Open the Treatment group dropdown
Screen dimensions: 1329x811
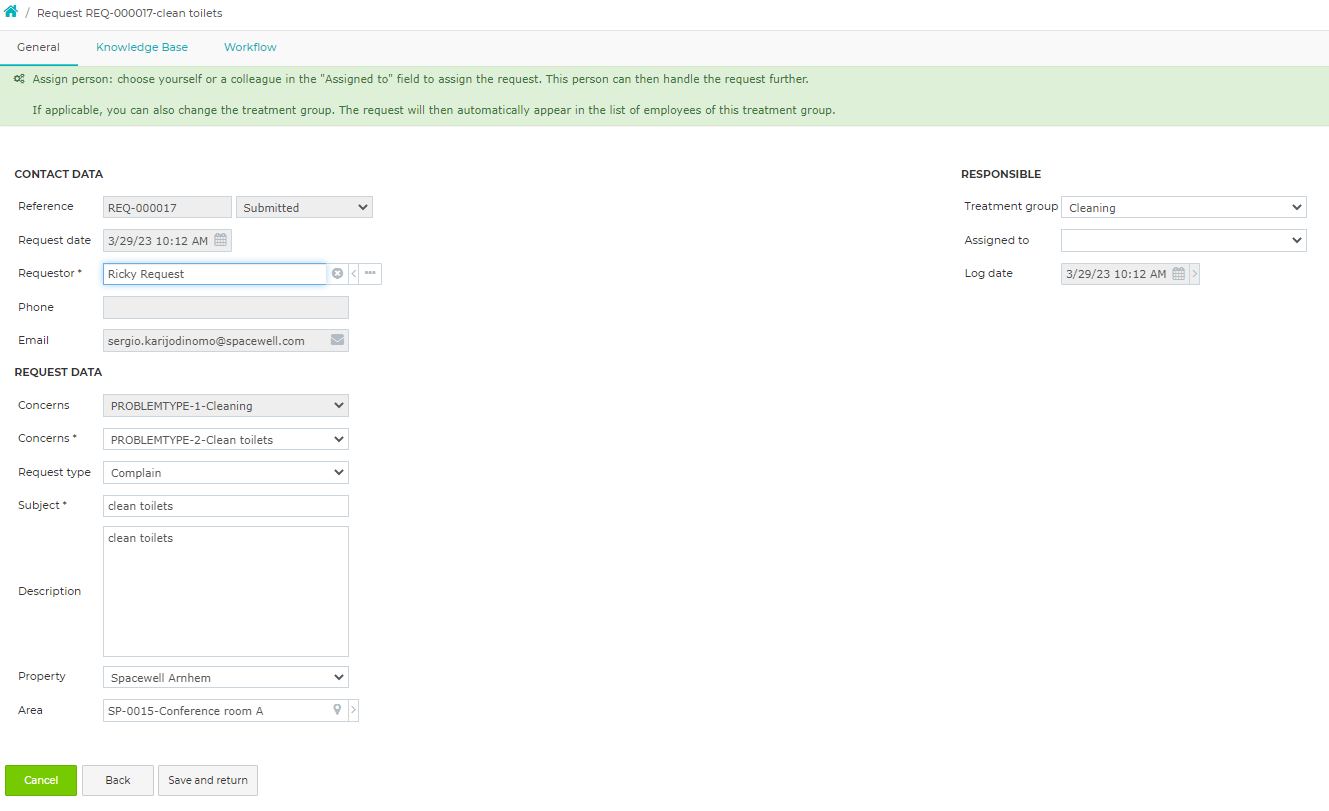pos(1184,207)
